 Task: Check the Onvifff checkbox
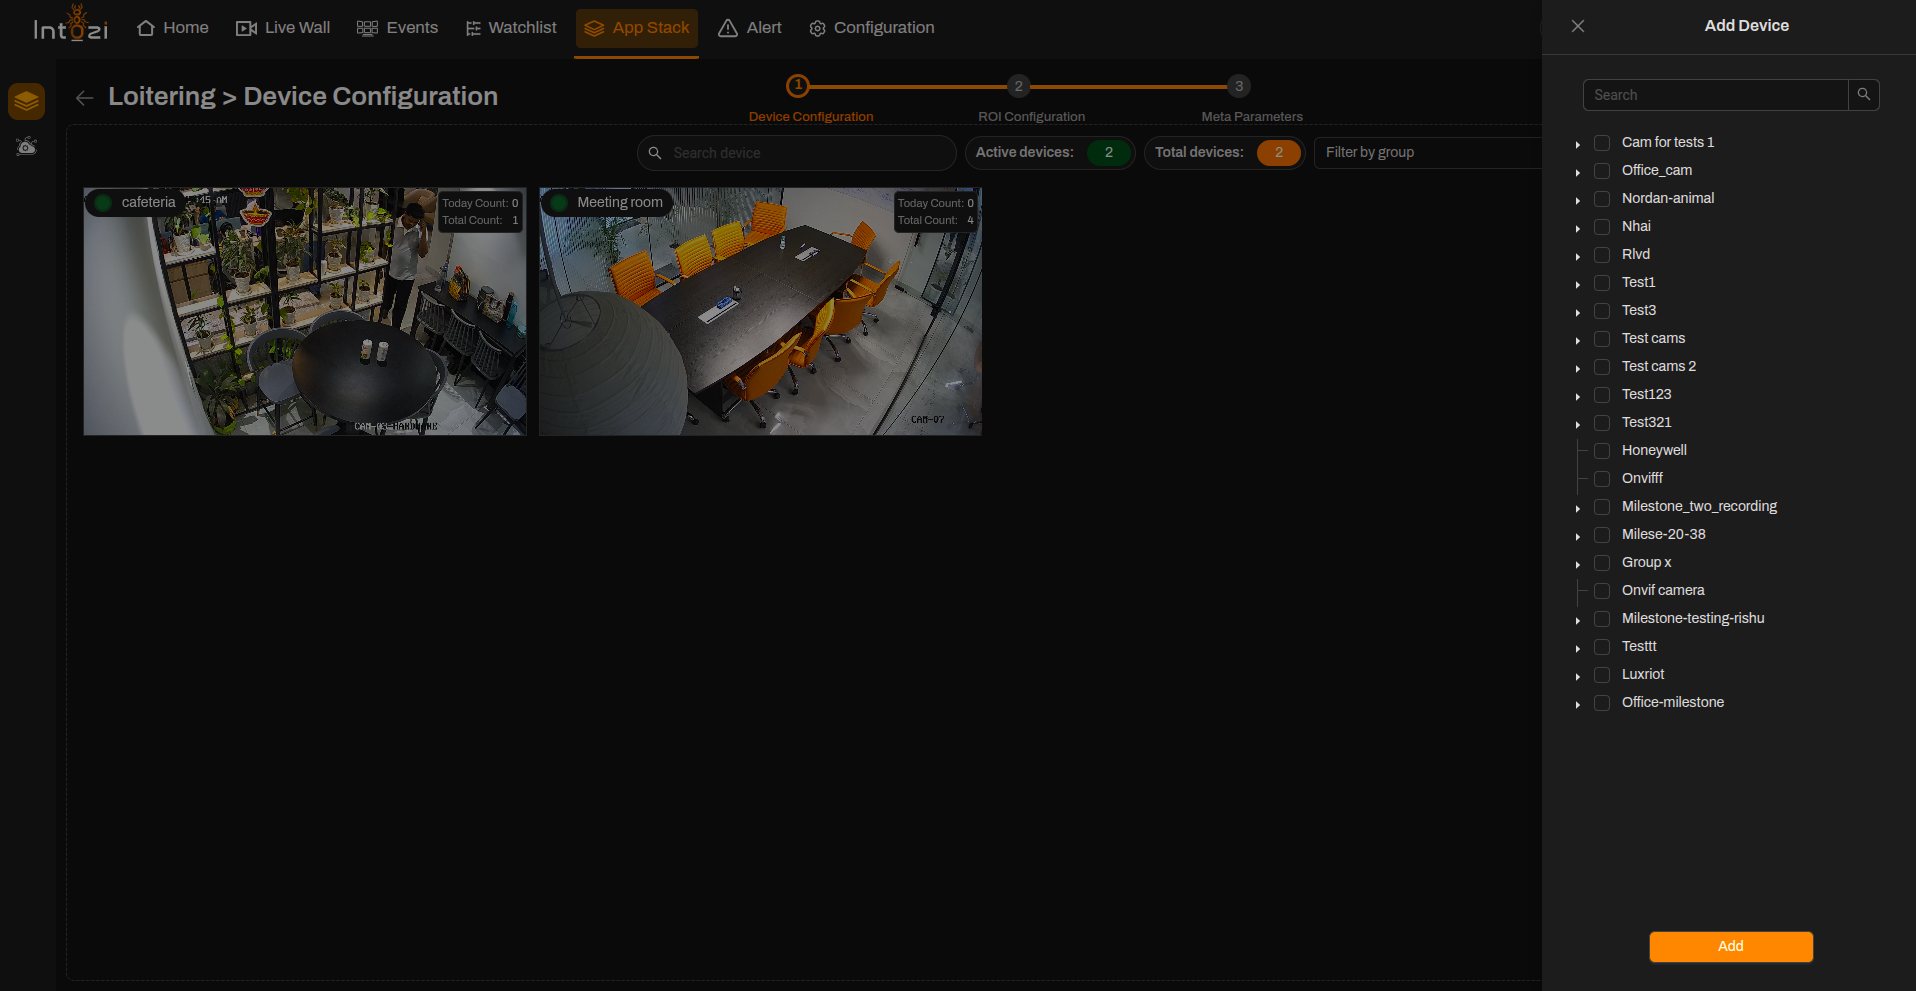[x=1602, y=479]
